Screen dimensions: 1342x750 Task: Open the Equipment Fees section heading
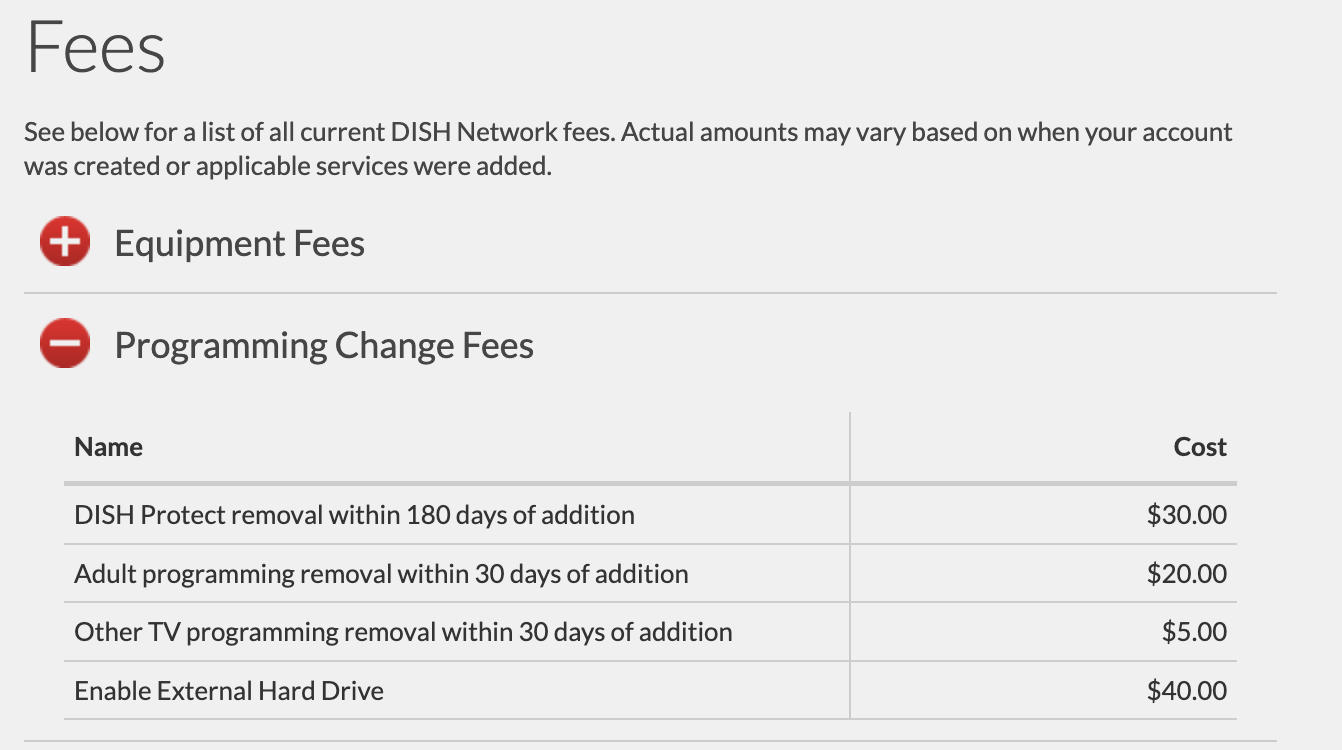(x=240, y=243)
